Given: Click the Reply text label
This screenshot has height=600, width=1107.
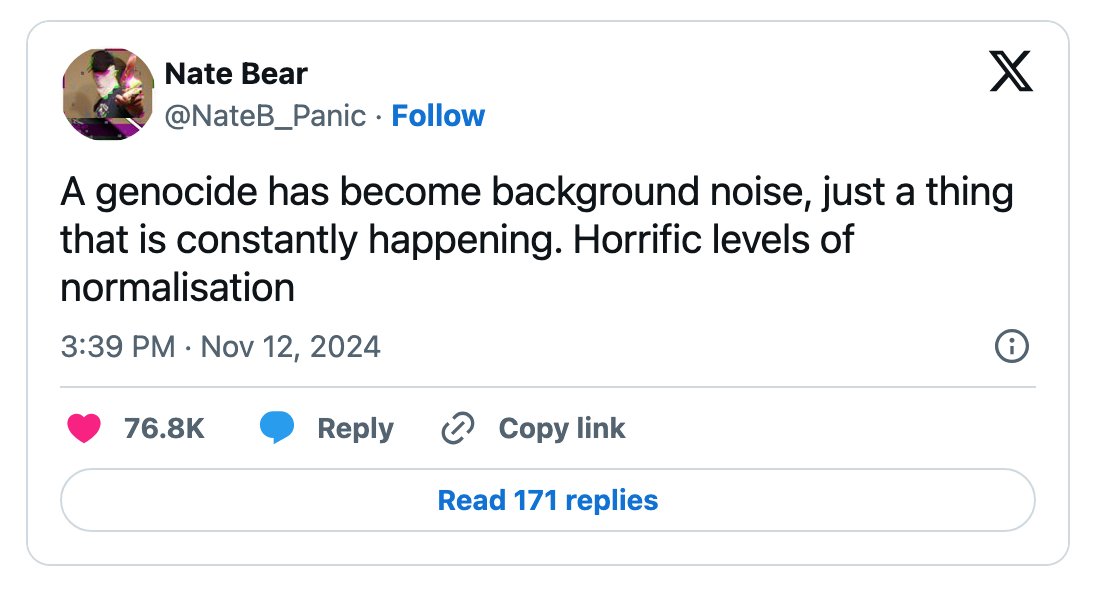Looking at the screenshot, I should (355, 428).
